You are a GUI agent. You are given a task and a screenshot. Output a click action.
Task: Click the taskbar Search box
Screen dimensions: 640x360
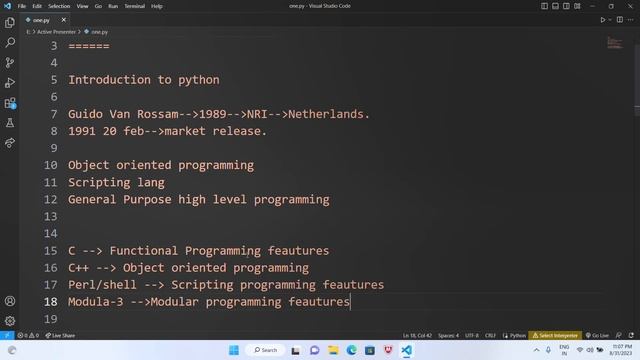click(266, 350)
